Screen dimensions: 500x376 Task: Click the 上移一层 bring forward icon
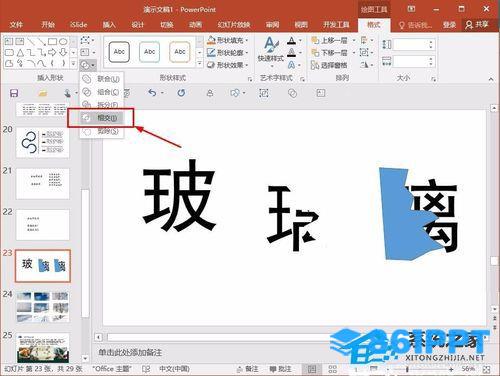[315, 40]
